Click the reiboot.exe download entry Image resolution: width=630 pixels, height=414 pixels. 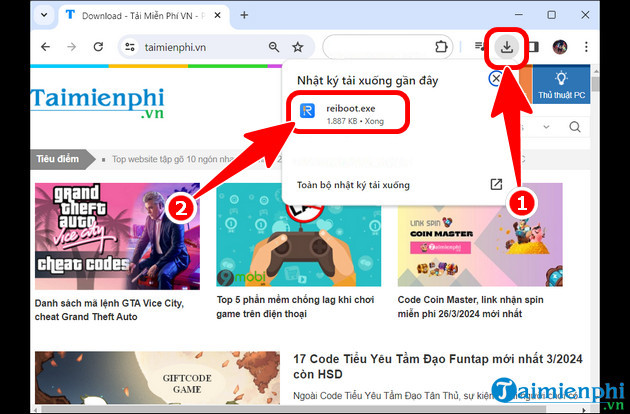[348, 114]
